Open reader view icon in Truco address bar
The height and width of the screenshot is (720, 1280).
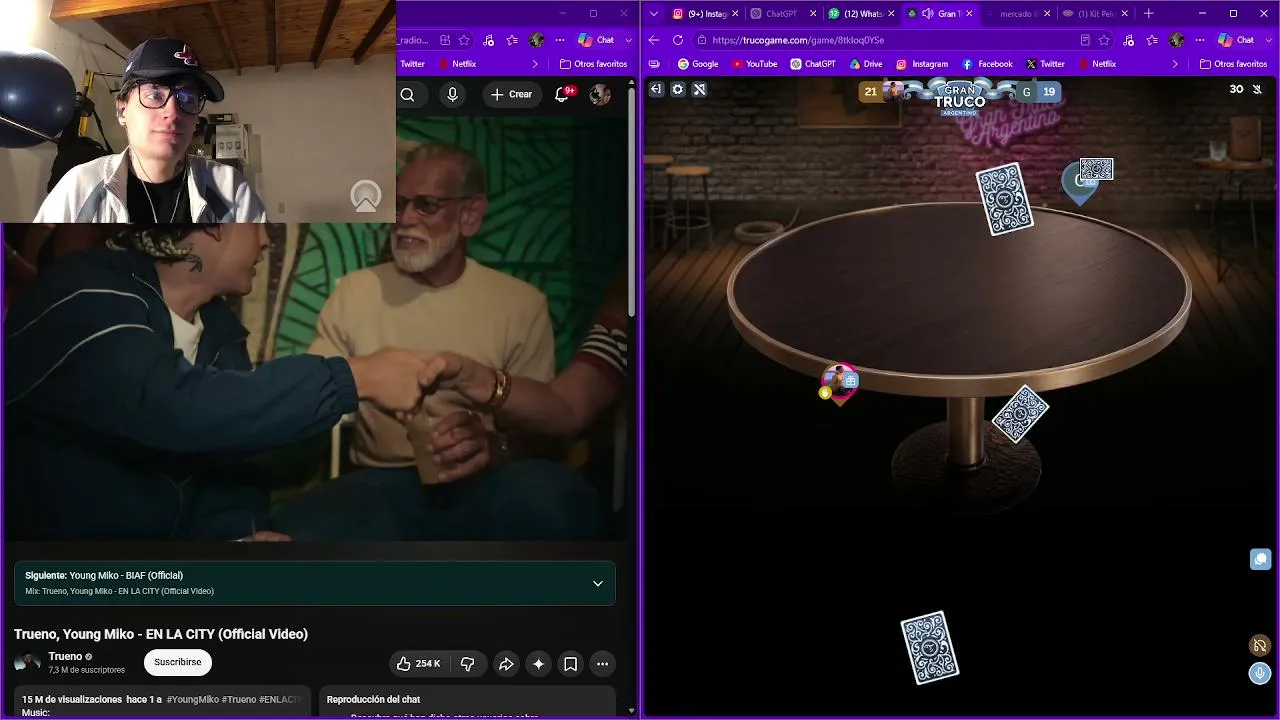(1085, 40)
